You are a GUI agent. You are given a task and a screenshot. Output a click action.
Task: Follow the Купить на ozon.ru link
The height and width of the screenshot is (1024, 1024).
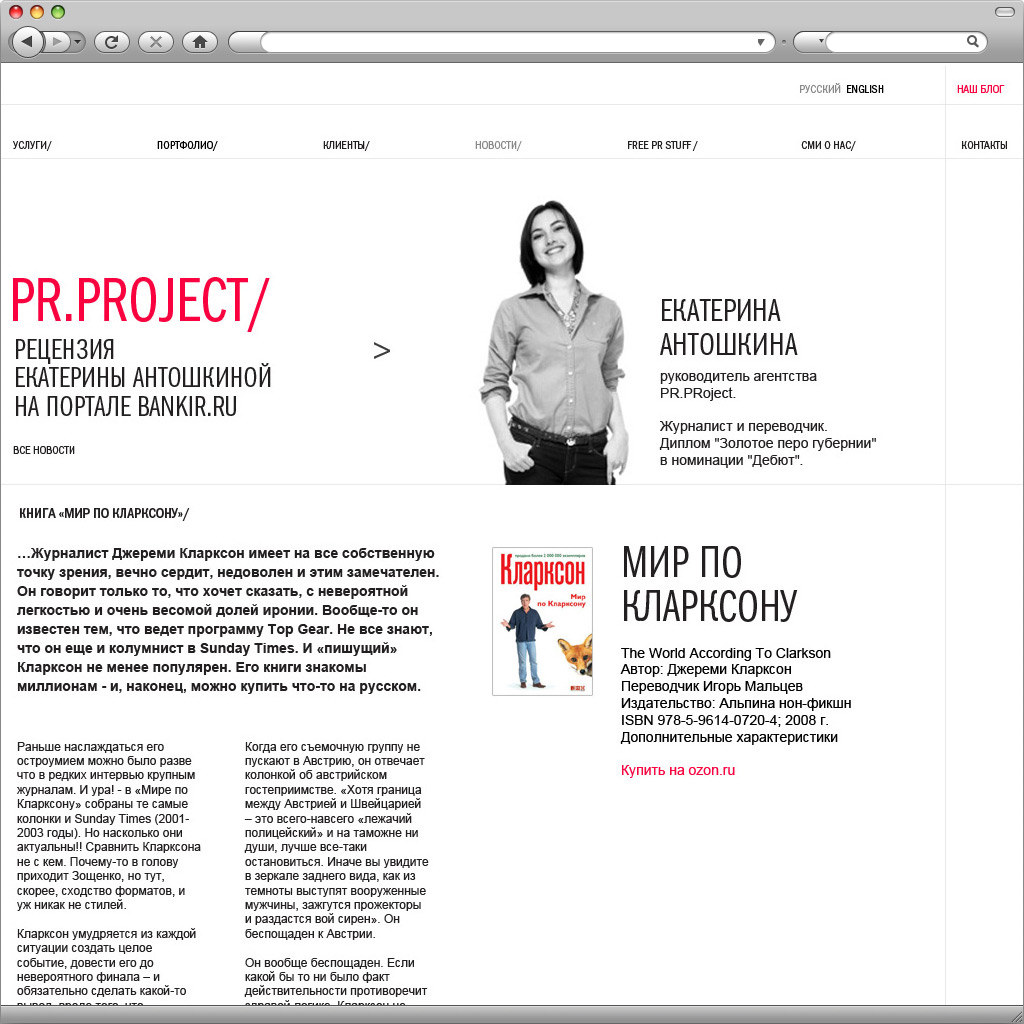pos(678,770)
